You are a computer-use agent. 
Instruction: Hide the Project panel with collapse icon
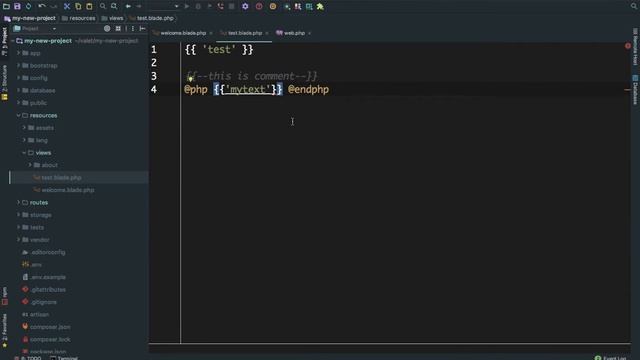tap(142, 29)
